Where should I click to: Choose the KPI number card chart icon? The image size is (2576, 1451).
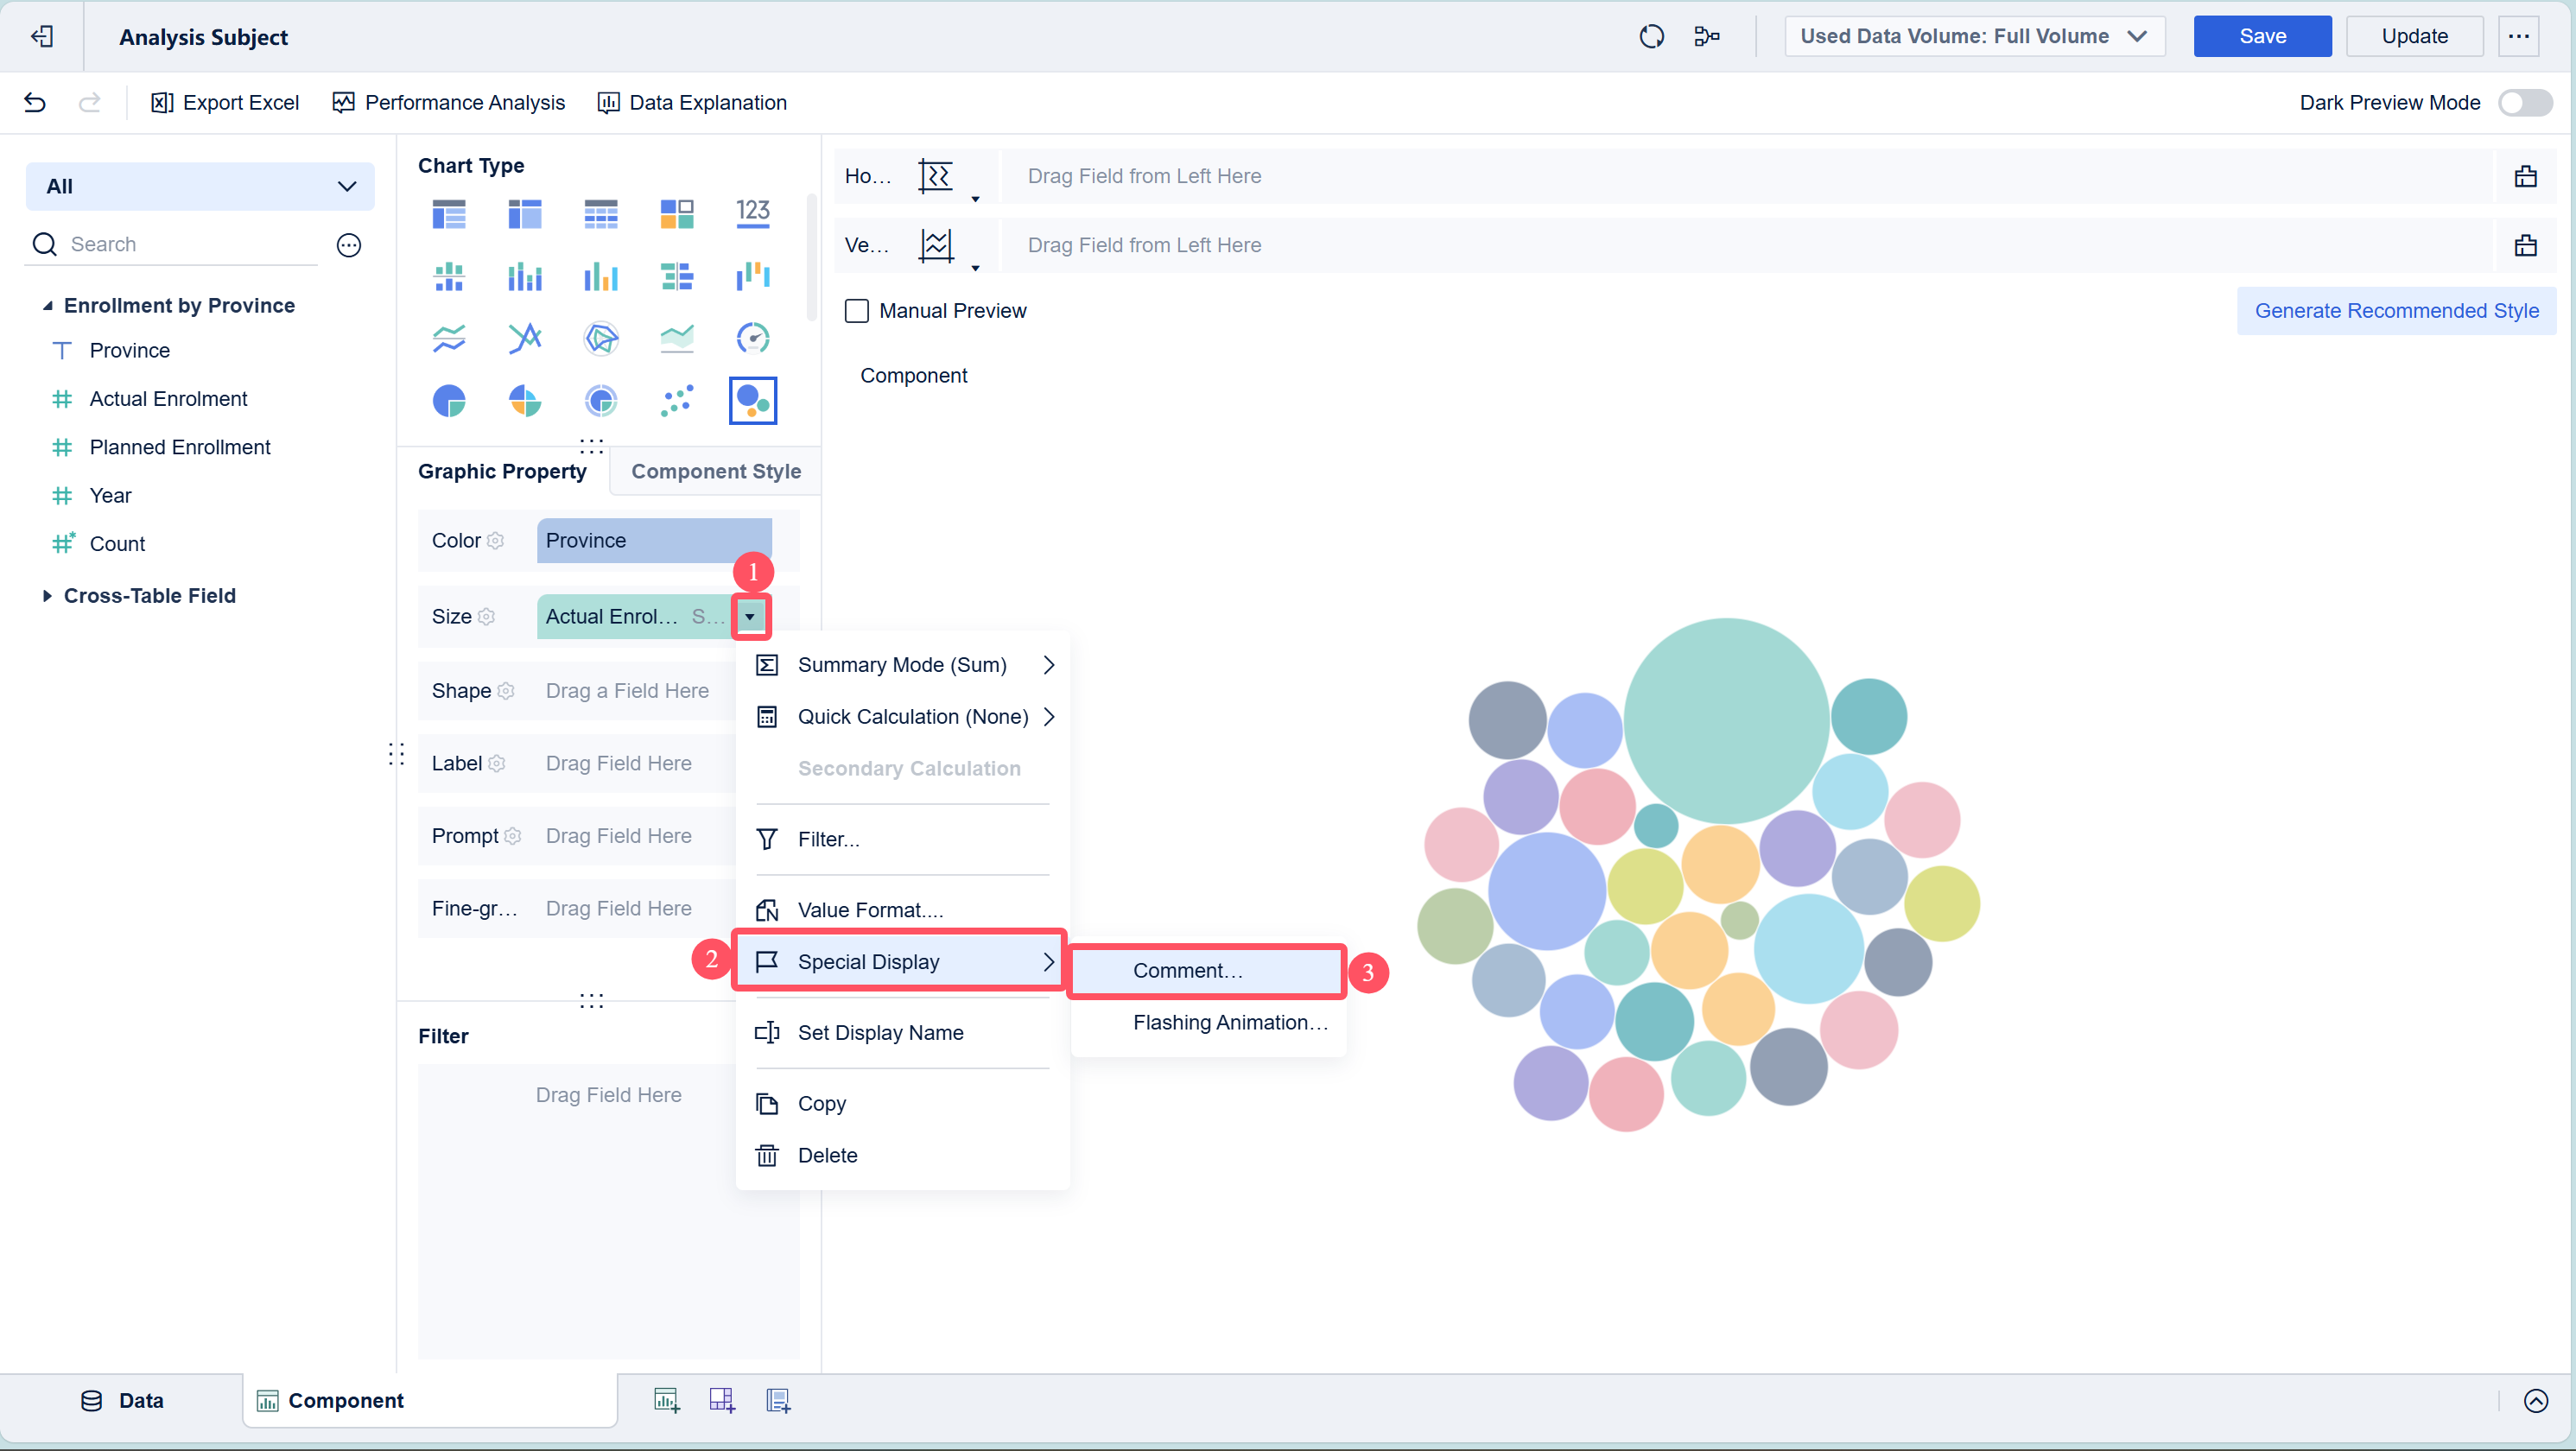(x=752, y=213)
